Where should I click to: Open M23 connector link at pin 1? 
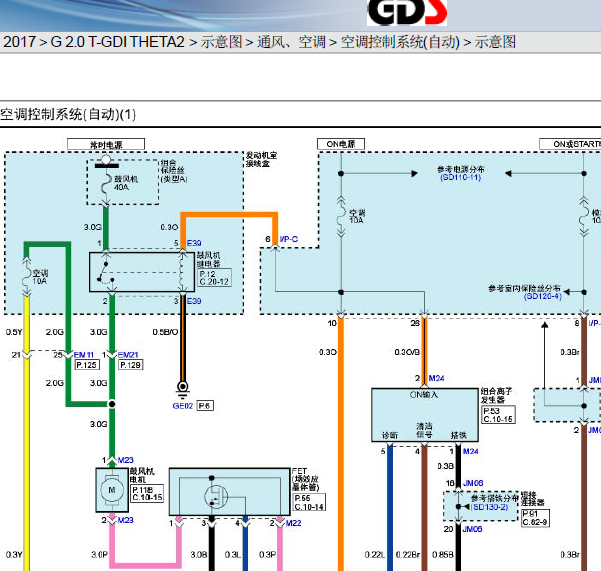125,460
